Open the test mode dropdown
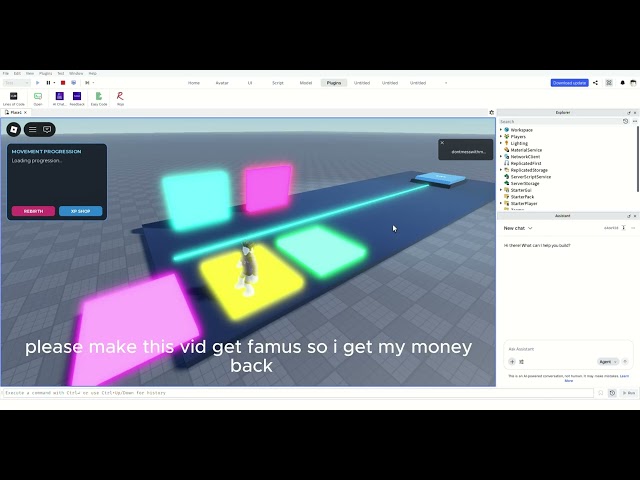The height and width of the screenshot is (480, 640). pyautogui.click(x=17, y=83)
